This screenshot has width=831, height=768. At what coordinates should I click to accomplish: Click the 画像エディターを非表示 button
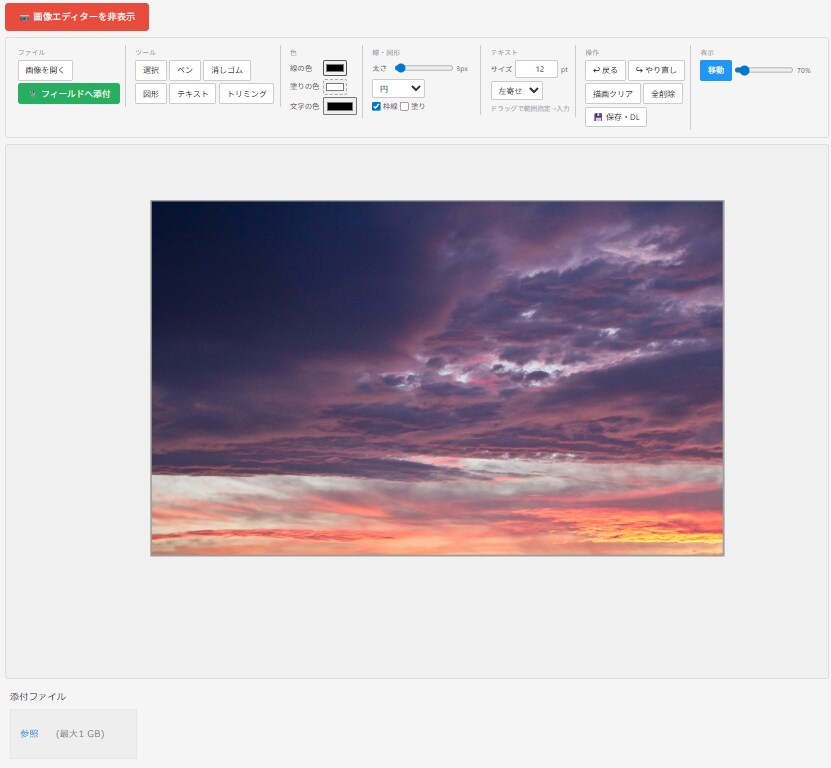pos(77,17)
